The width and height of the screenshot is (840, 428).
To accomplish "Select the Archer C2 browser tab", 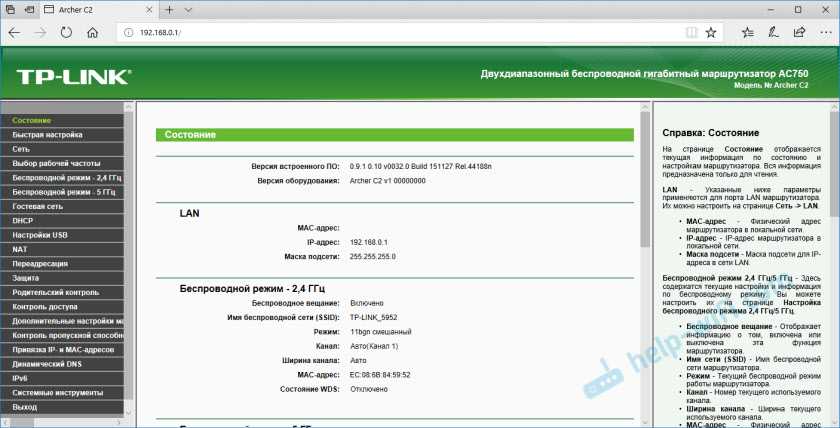I will pyautogui.click(x=99, y=10).
